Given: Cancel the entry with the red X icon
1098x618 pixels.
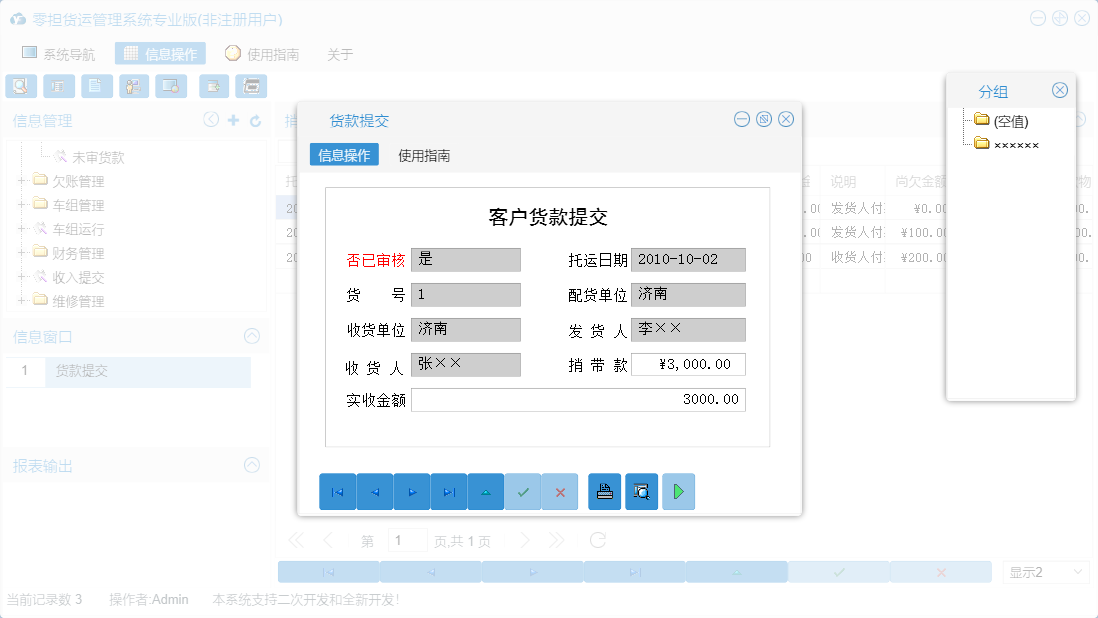Looking at the screenshot, I should (x=559, y=491).
